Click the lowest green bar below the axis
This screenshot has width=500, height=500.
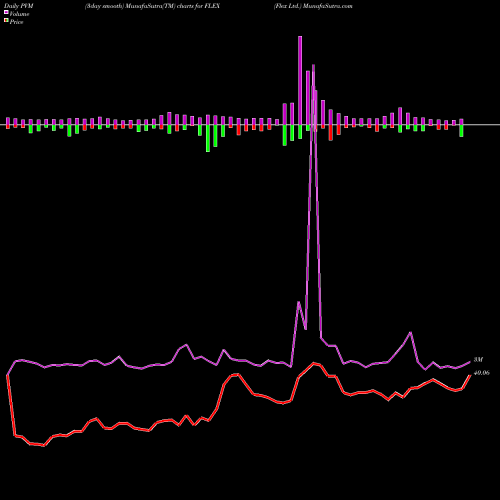tap(208, 138)
